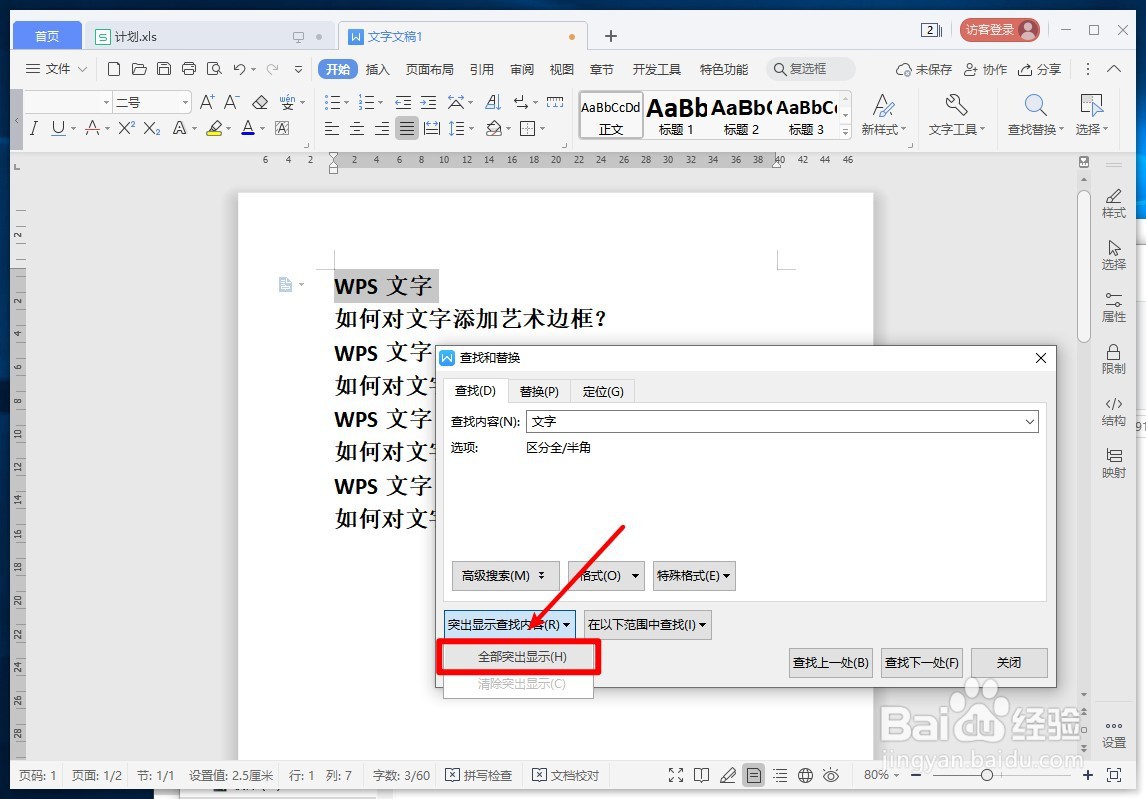Screen dimensions: 1146x799
Task: Click the Find and Replace magnifier icon
Action: (1036, 115)
